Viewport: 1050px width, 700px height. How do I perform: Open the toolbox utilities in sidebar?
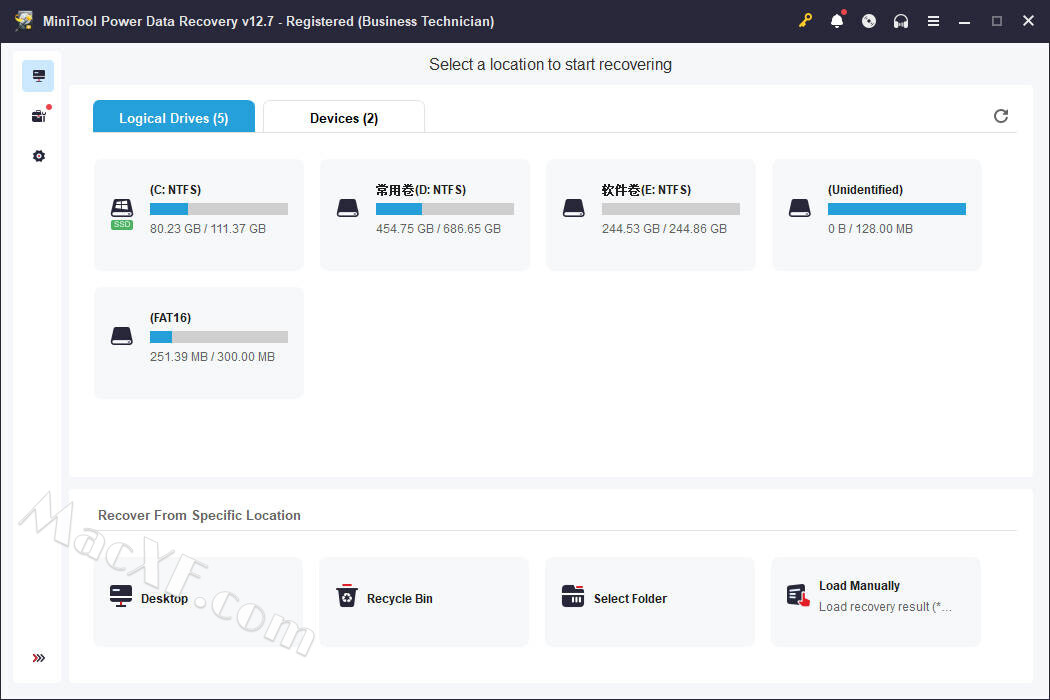[x=39, y=116]
